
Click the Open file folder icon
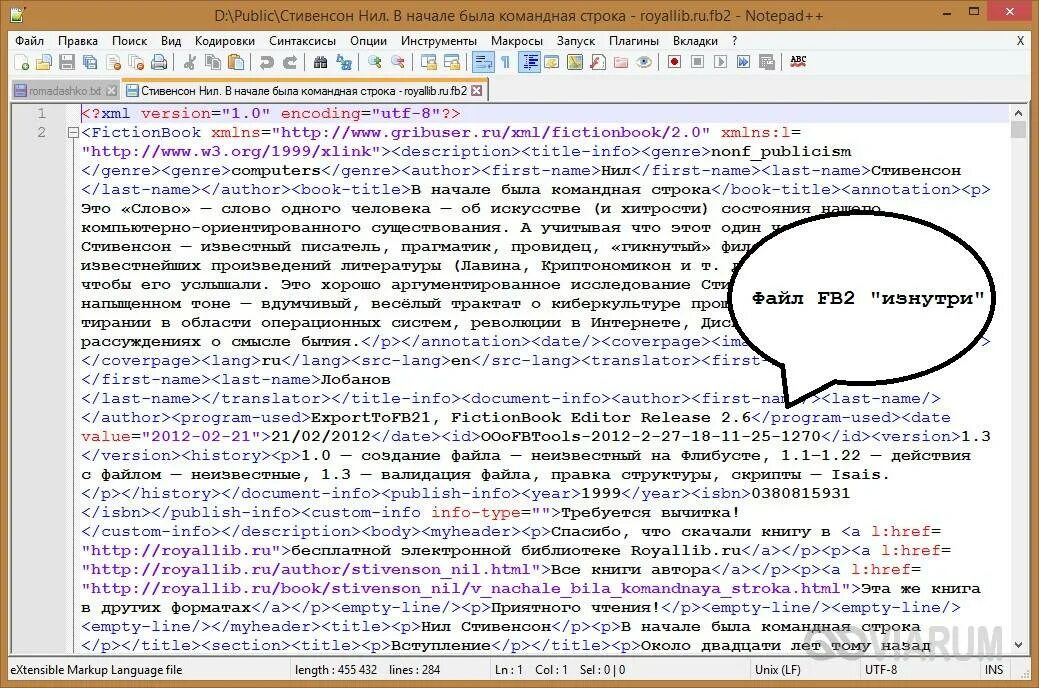(x=44, y=62)
